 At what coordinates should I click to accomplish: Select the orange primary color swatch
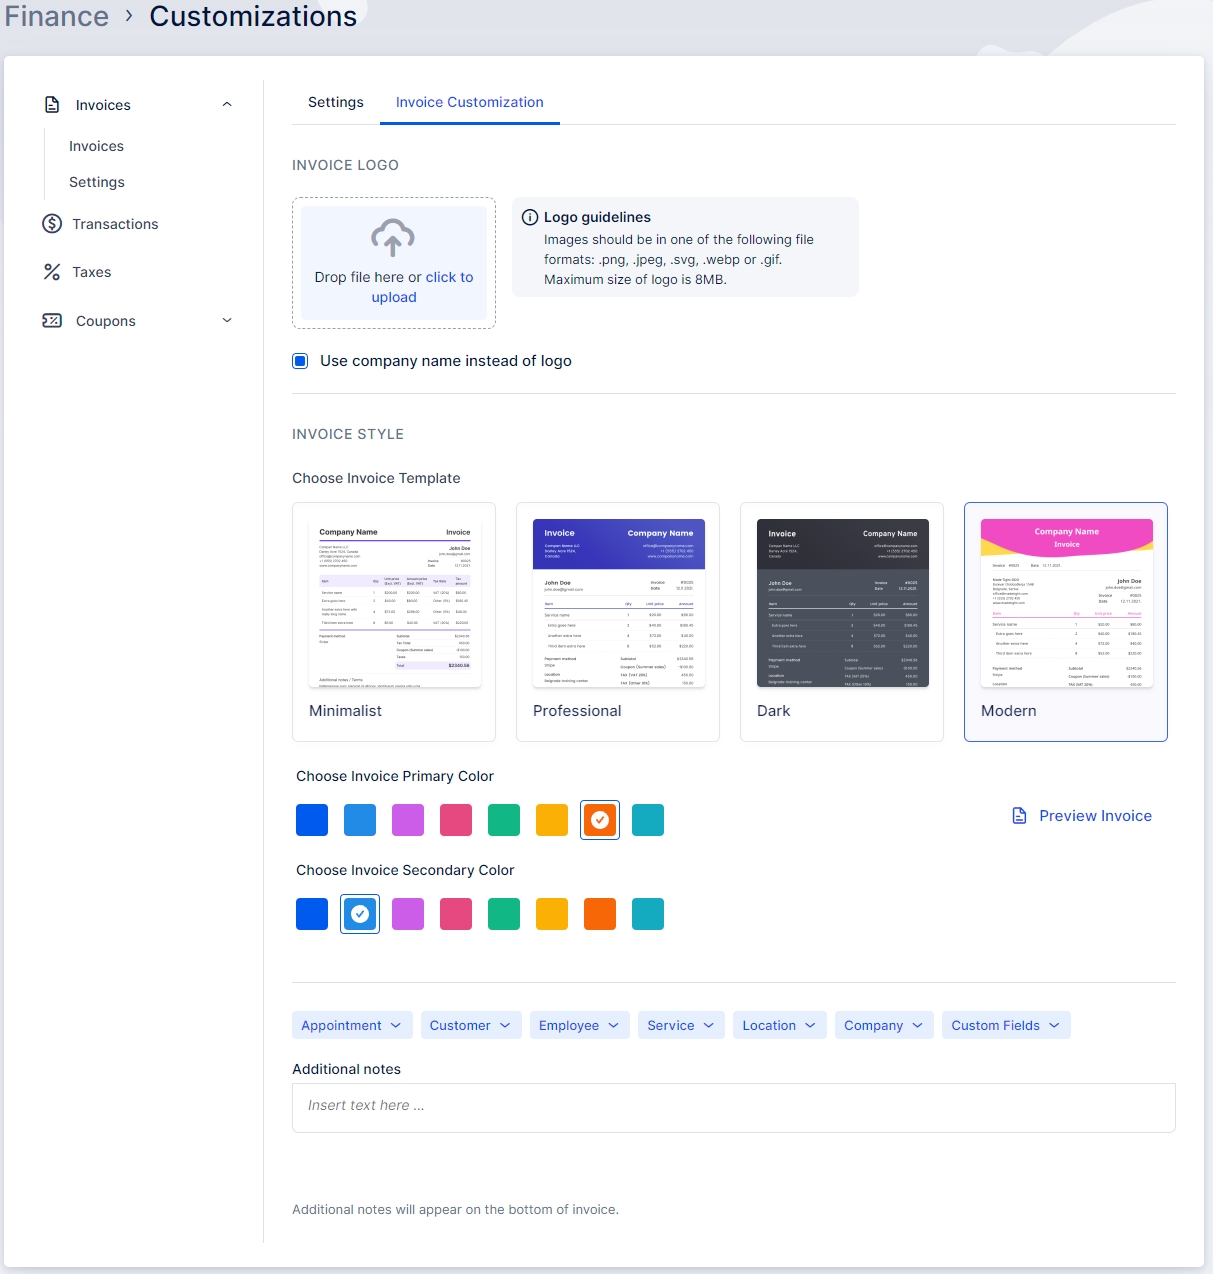coord(600,820)
